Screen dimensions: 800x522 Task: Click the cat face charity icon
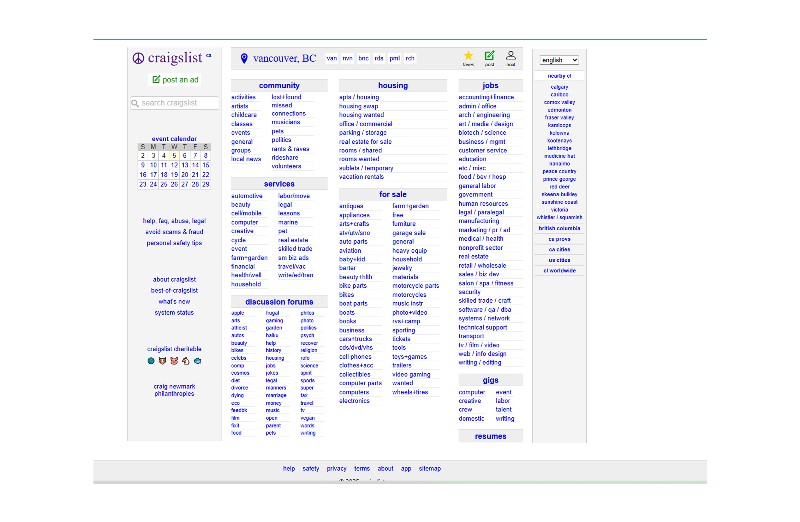(162, 361)
